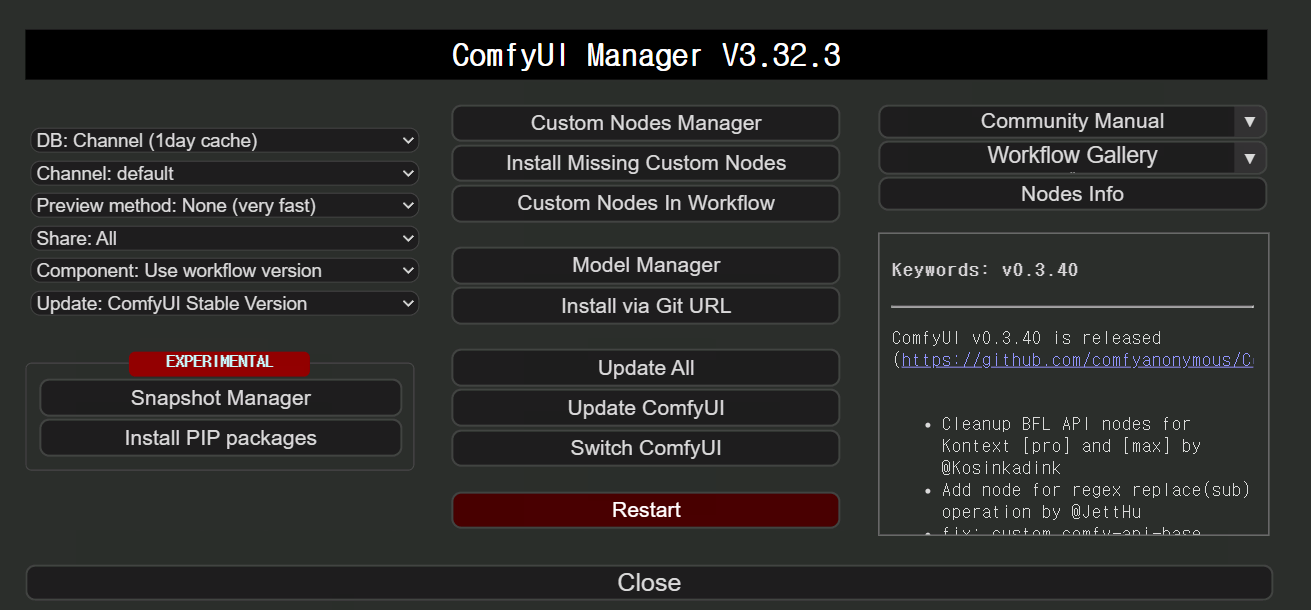Open Switch ComfyUI version option
1311x610 pixels.
tap(645, 448)
